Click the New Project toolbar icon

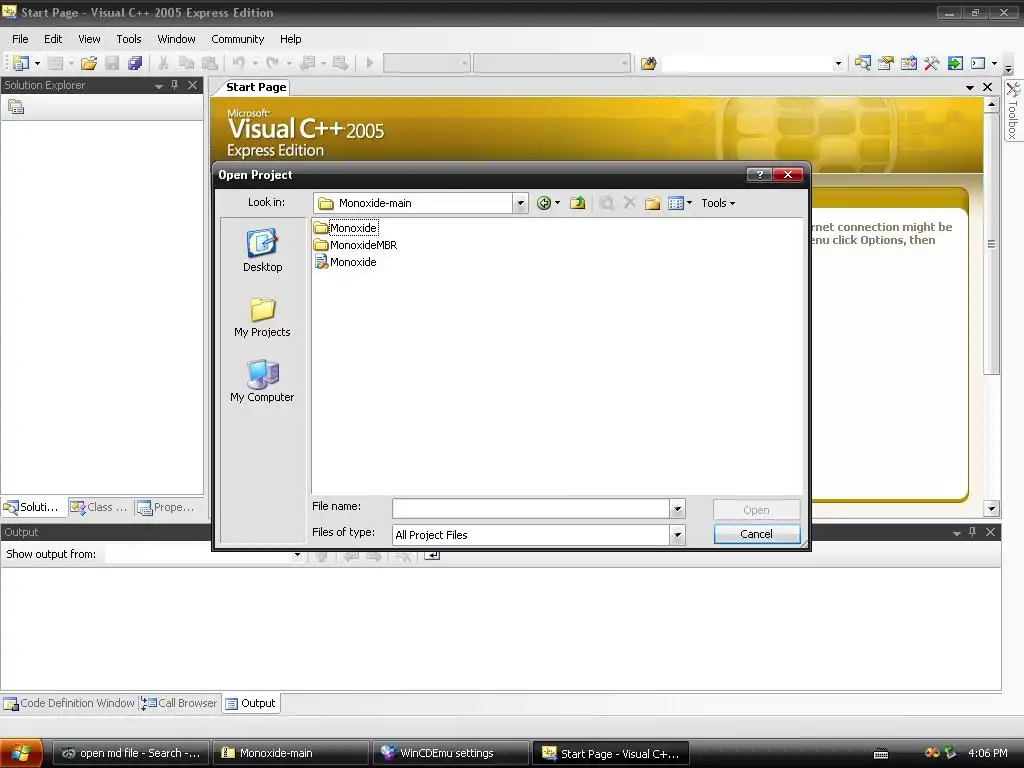[x=20, y=63]
